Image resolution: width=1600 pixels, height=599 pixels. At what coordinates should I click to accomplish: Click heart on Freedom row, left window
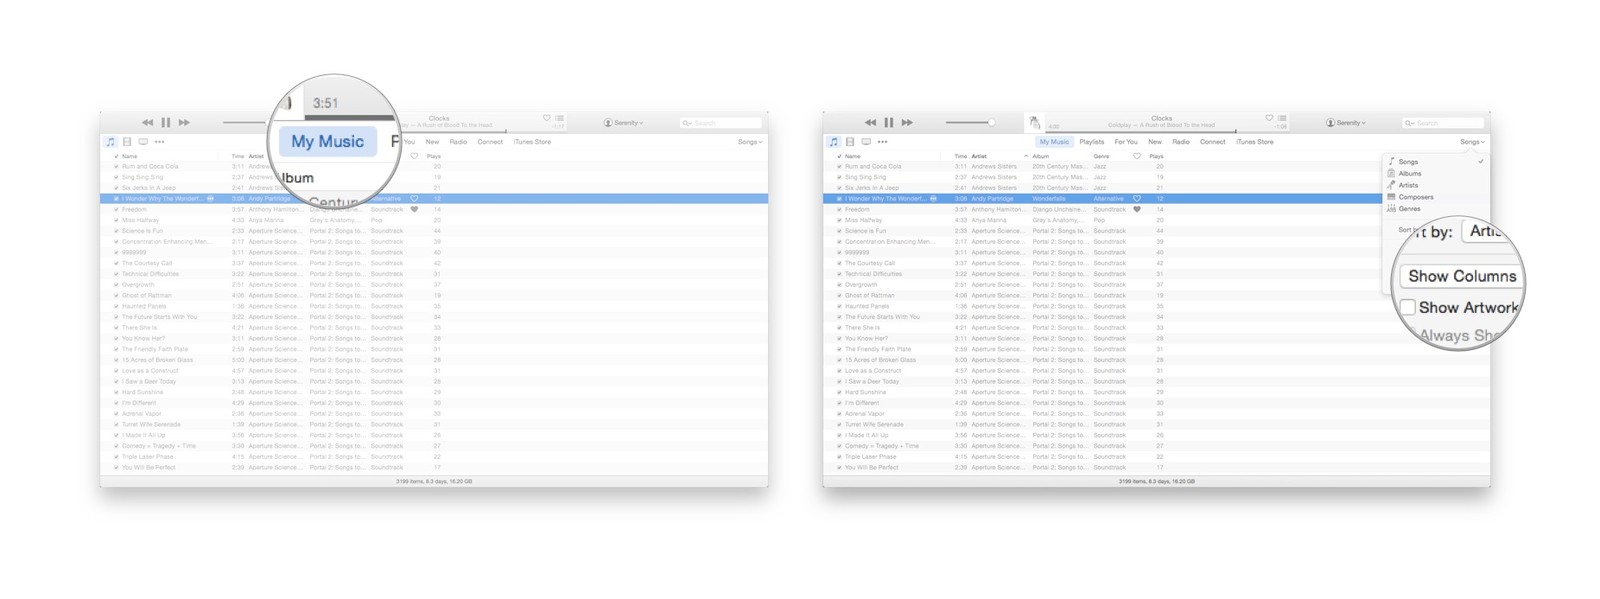pos(414,209)
